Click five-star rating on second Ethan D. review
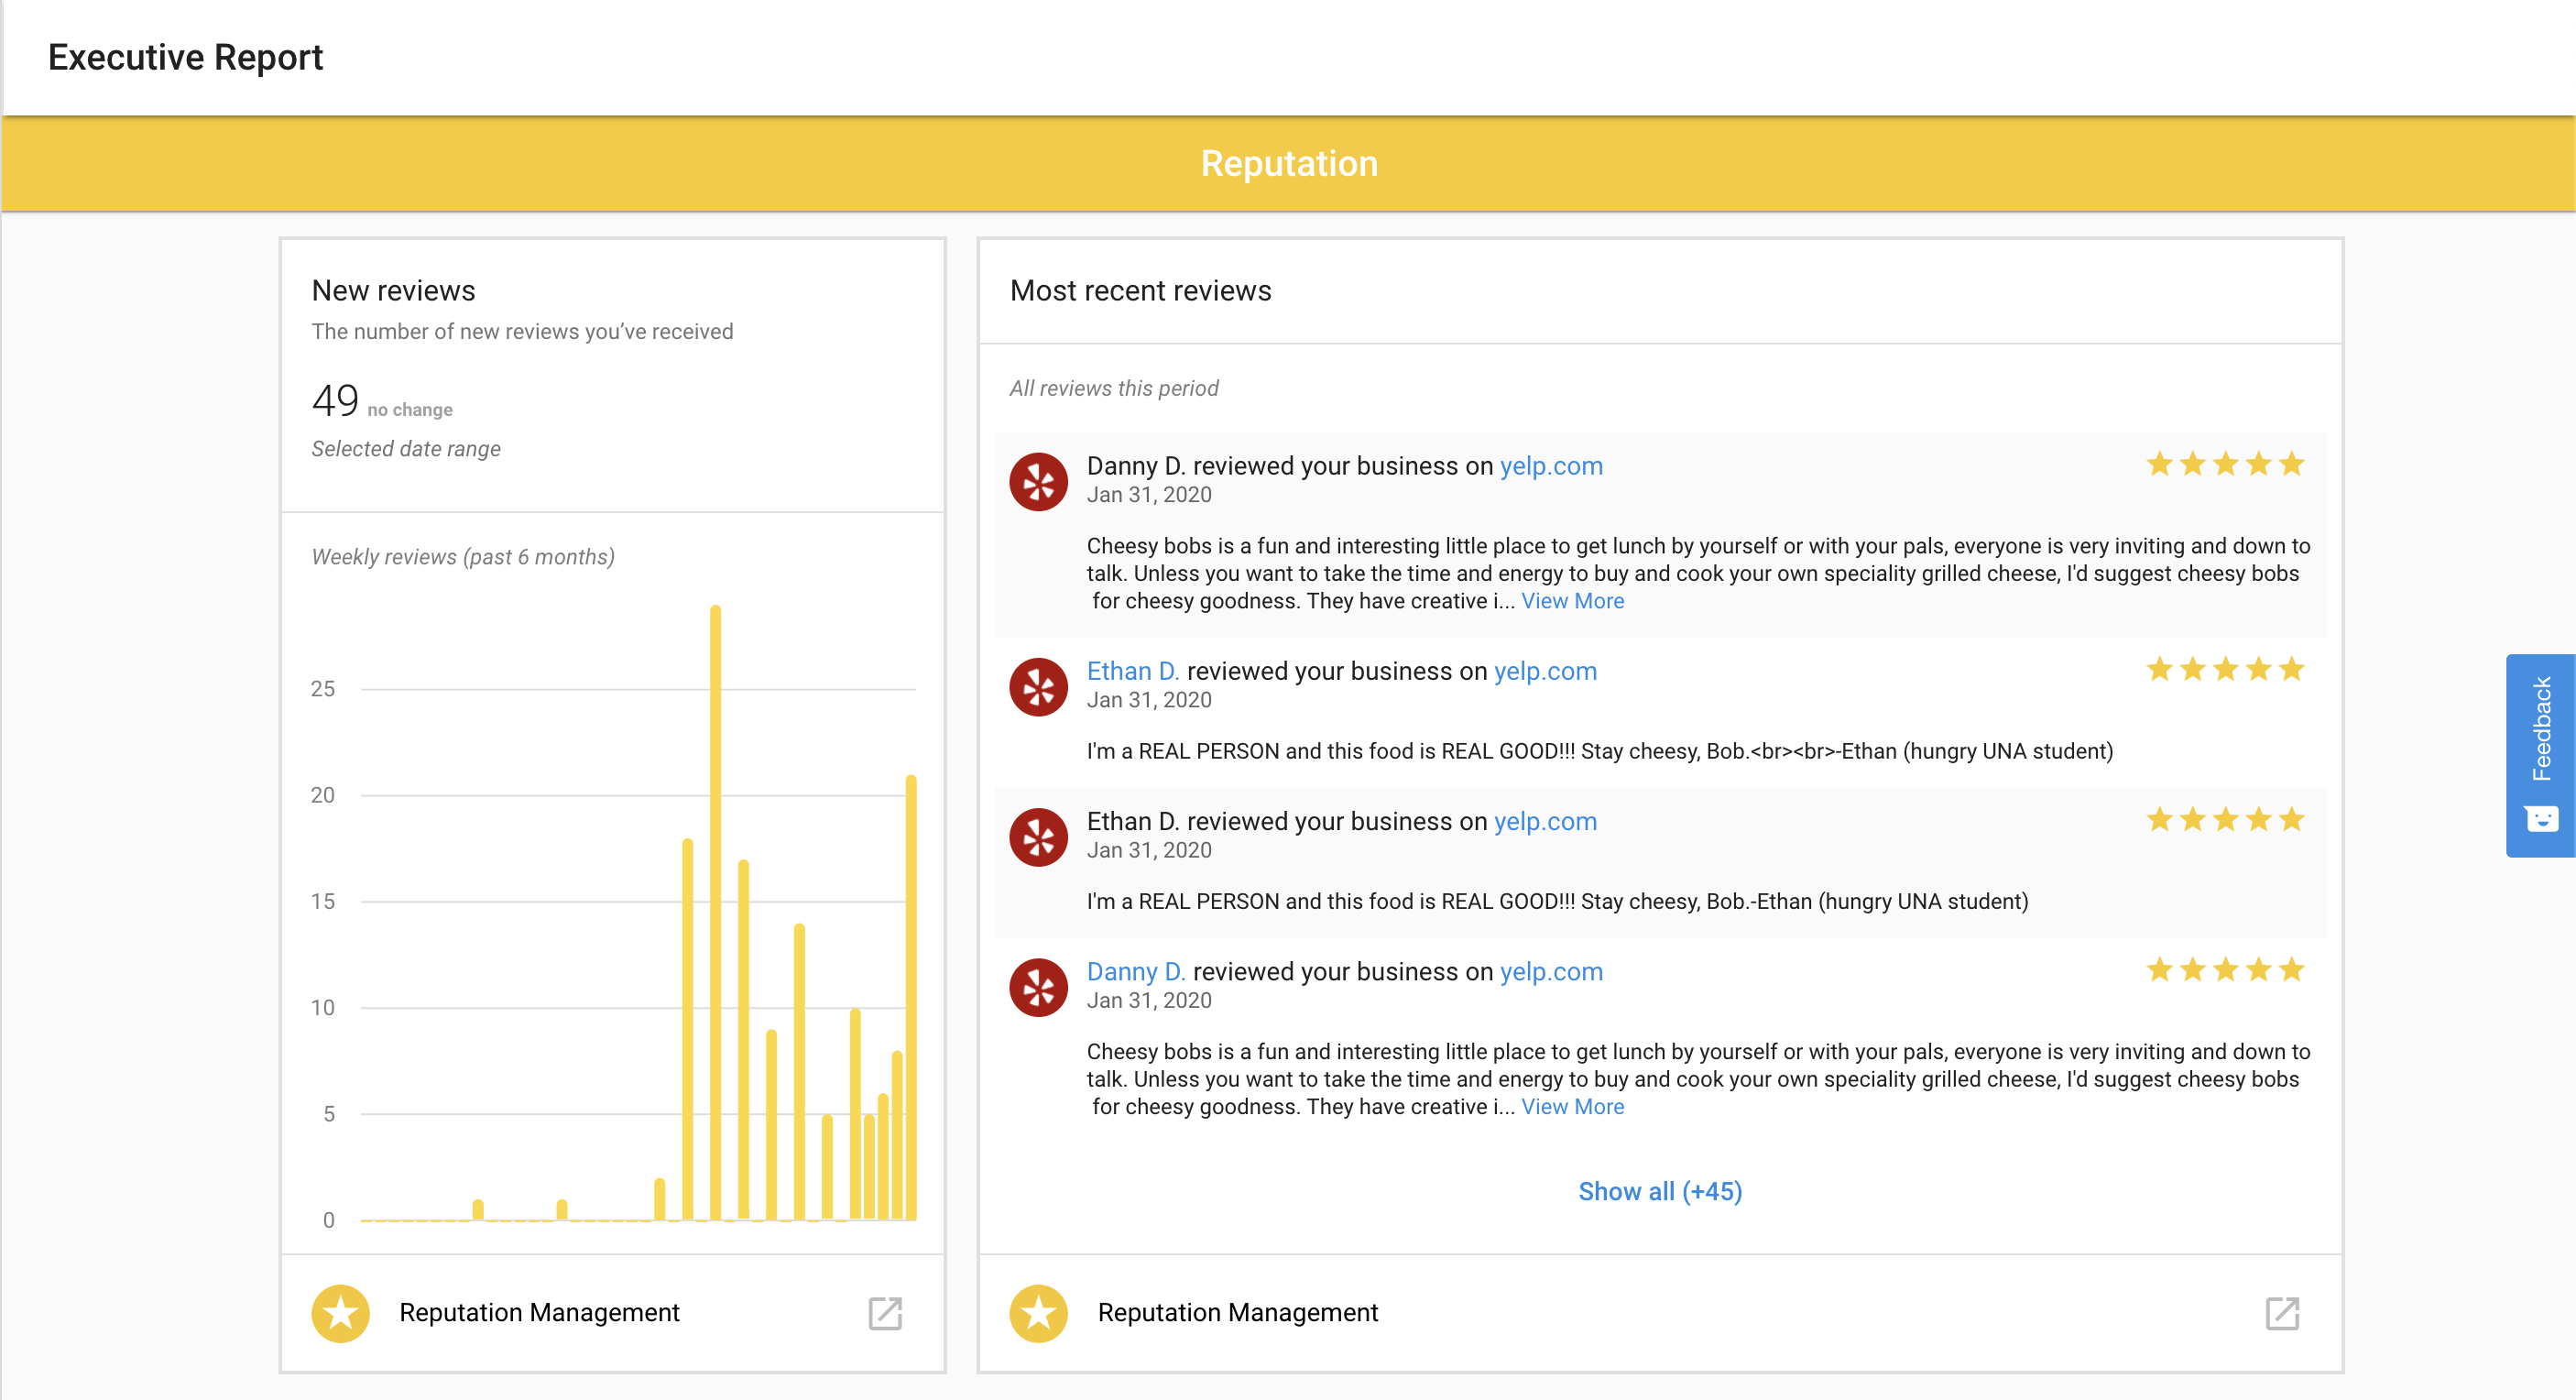Image resolution: width=2576 pixels, height=1400 pixels. pyautogui.click(x=2225, y=819)
